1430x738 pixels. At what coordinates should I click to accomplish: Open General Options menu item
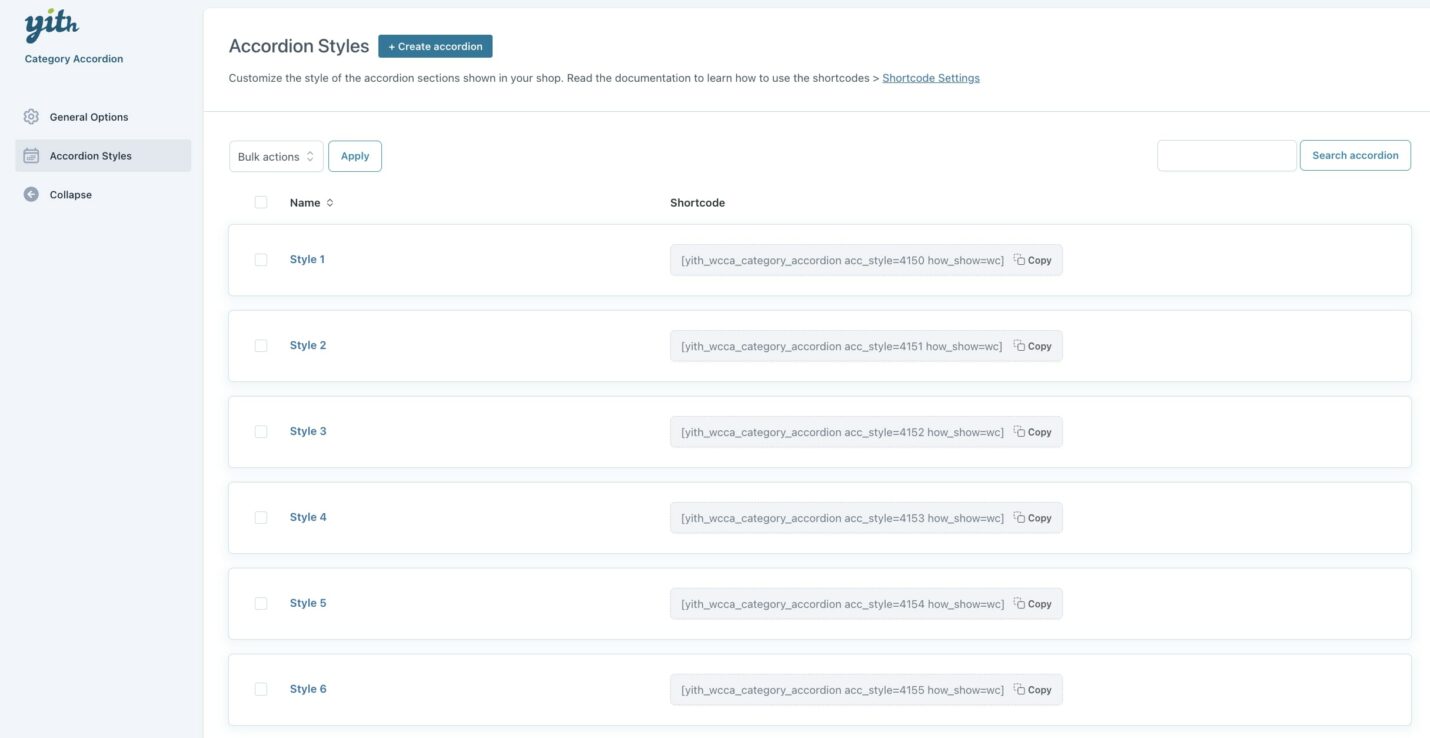click(x=89, y=117)
